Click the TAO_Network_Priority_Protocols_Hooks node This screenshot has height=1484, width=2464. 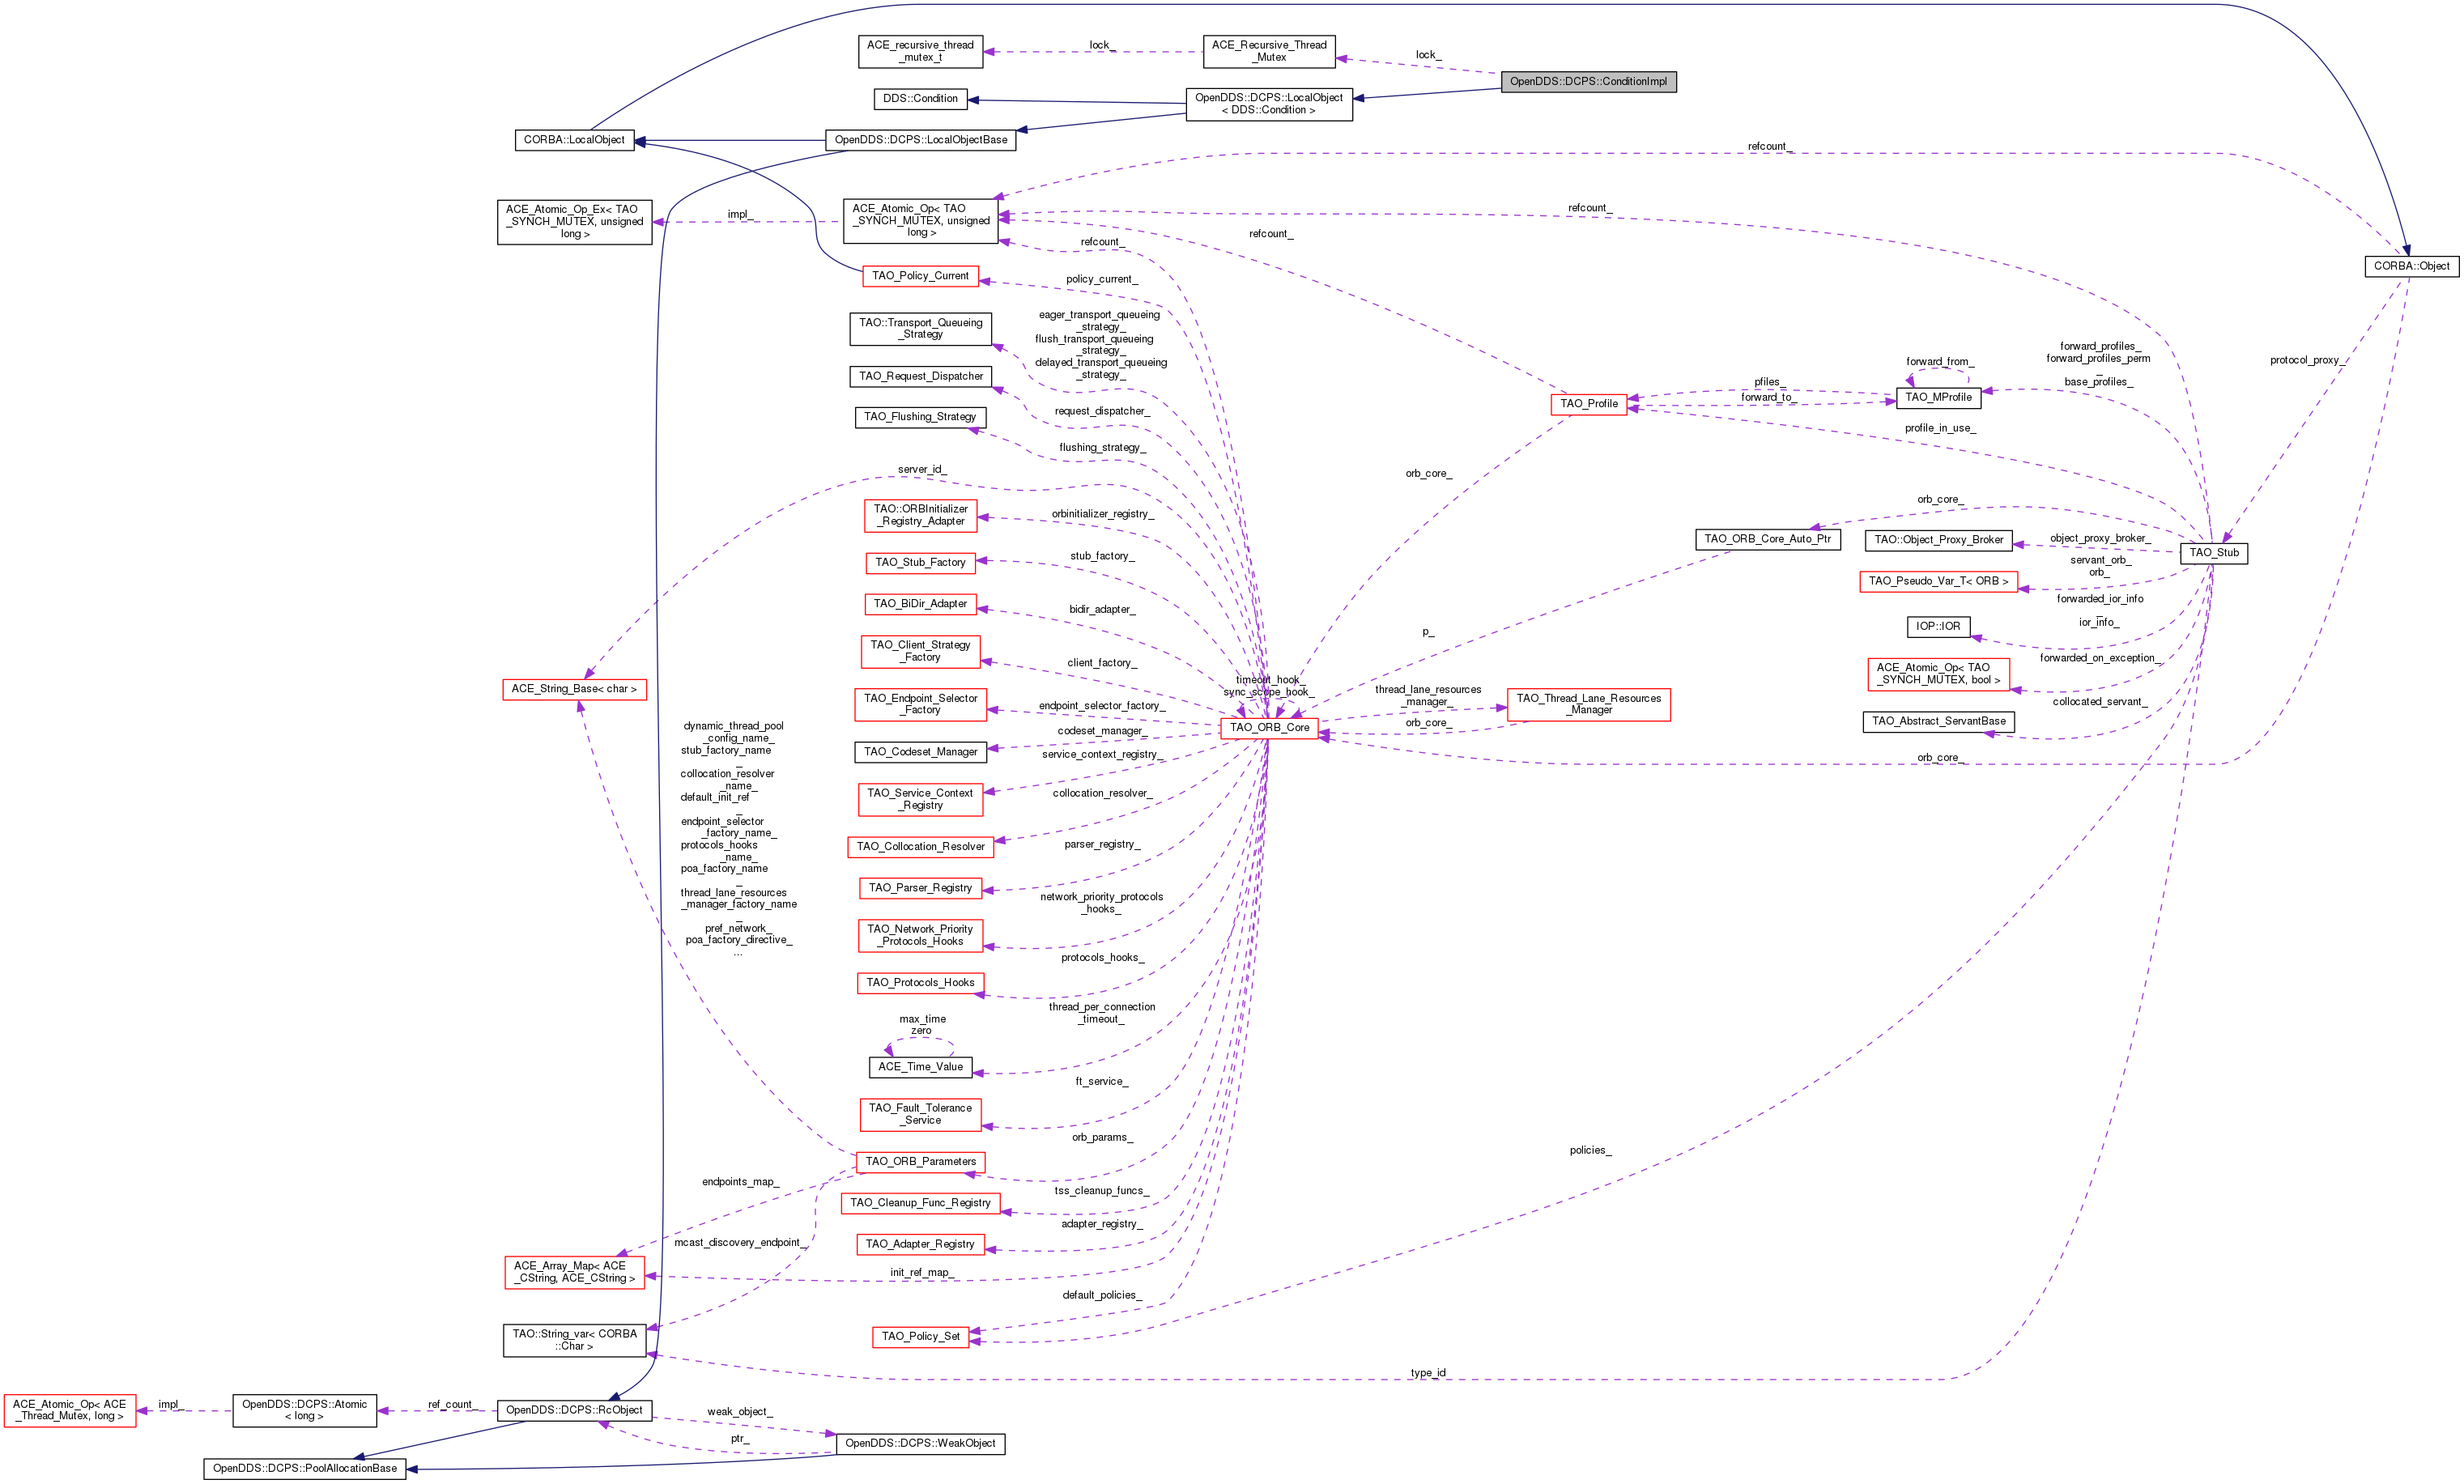click(x=920, y=936)
